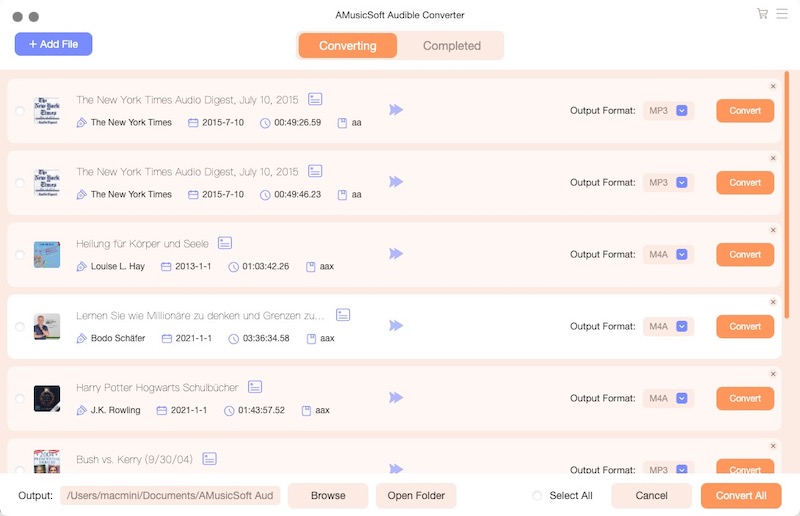Open MP3 format dropdown for Bush vs. Kerry
The width and height of the screenshot is (800, 516).
pyautogui.click(x=682, y=469)
